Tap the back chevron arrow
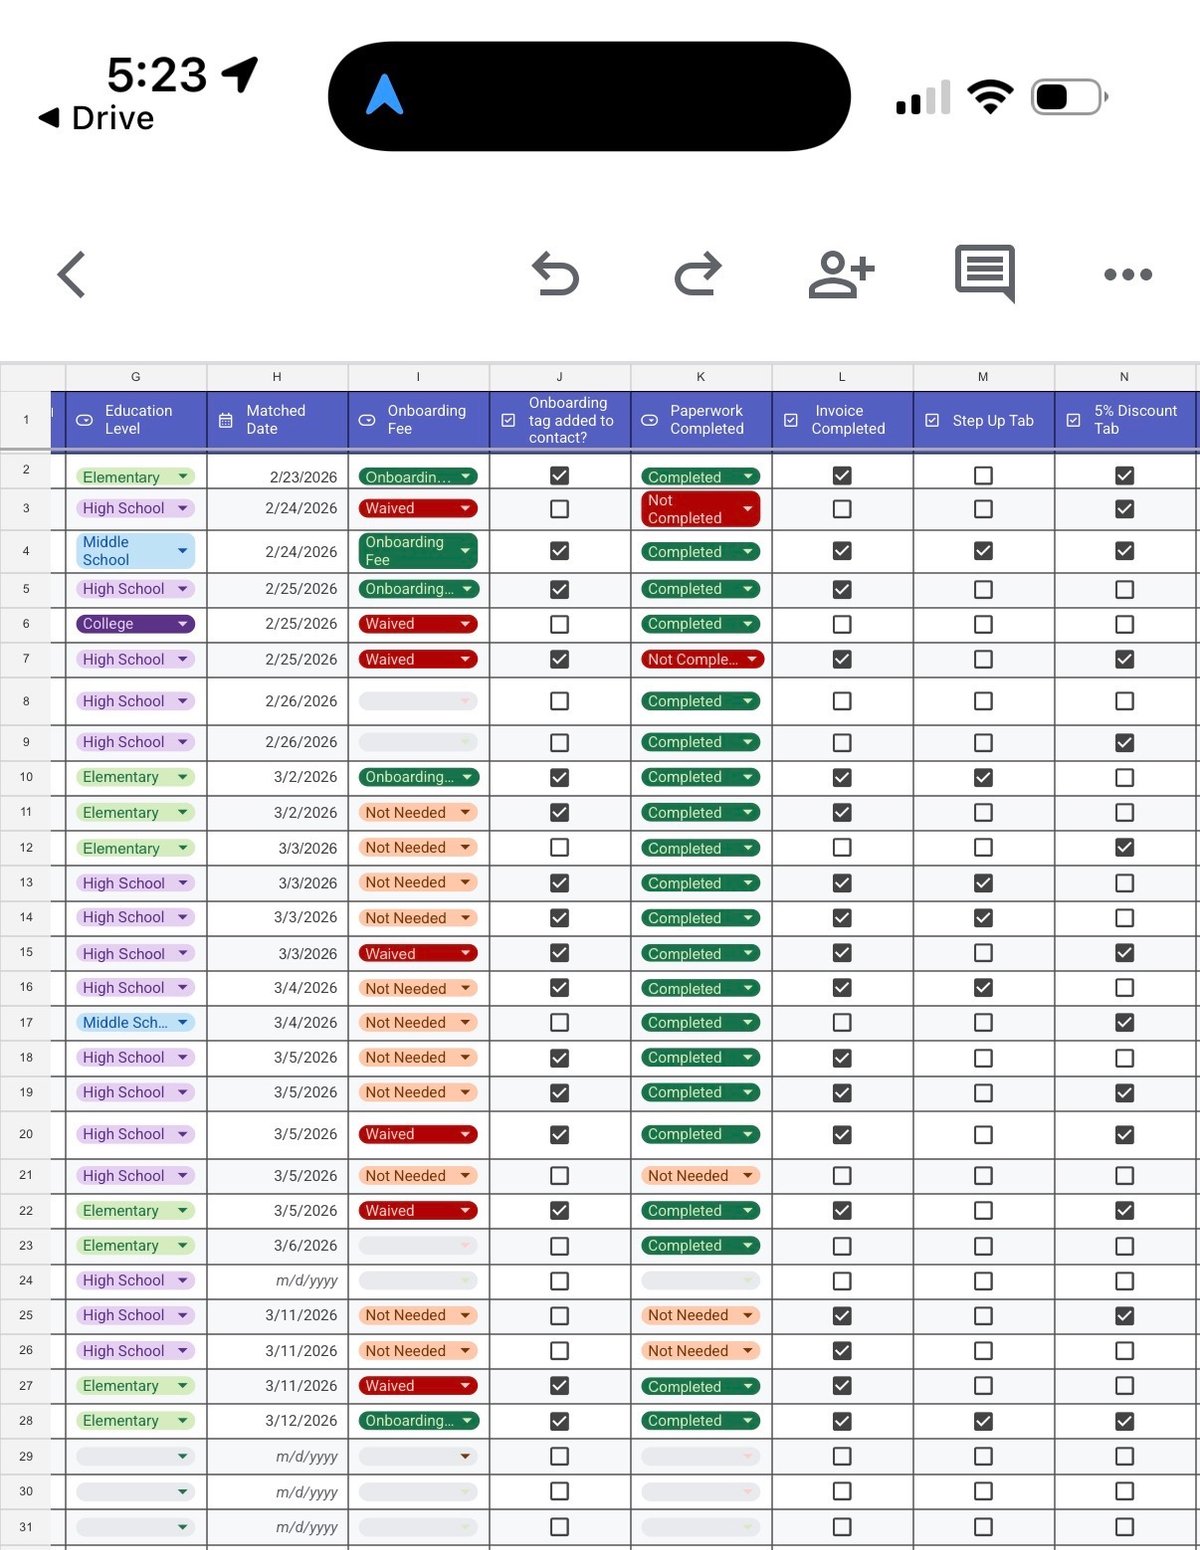The image size is (1200, 1550). (x=72, y=275)
